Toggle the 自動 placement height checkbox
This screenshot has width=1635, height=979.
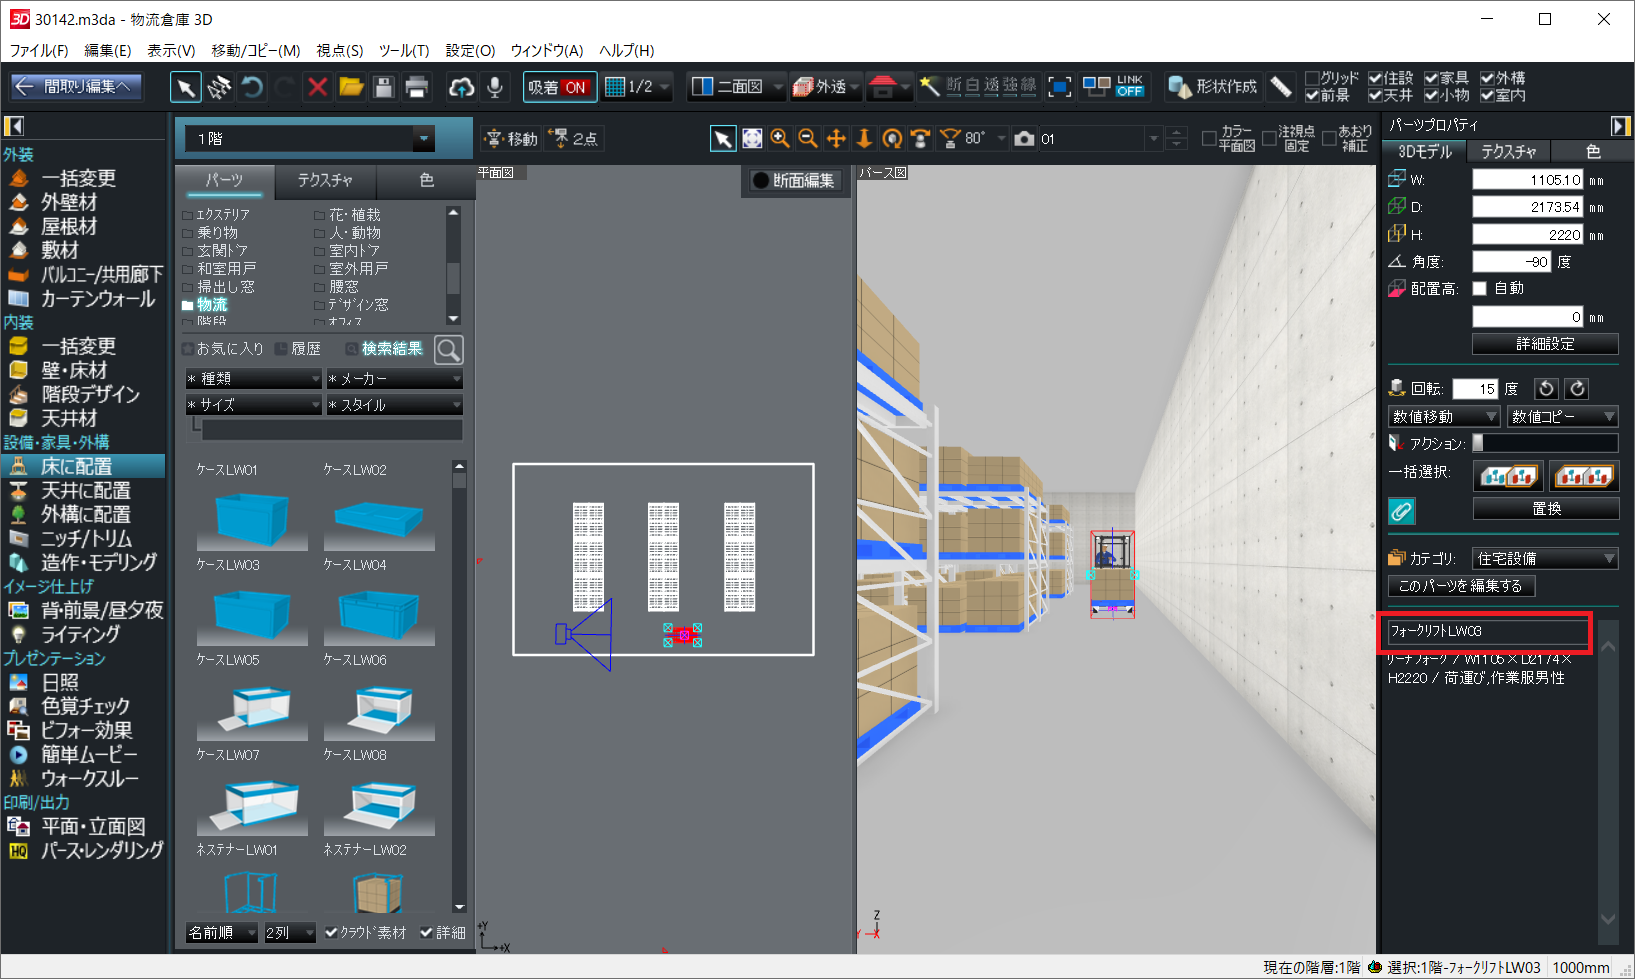(x=1480, y=289)
